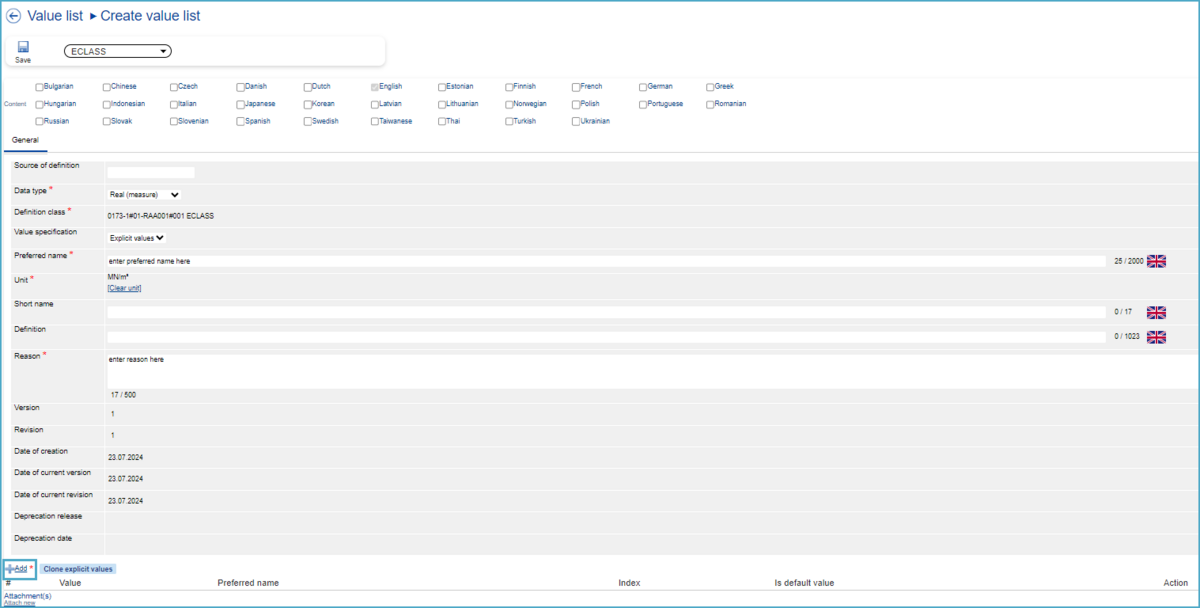Click UK flag icon for Preferred name
The height and width of the screenshot is (608, 1200).
(1156, 261)
